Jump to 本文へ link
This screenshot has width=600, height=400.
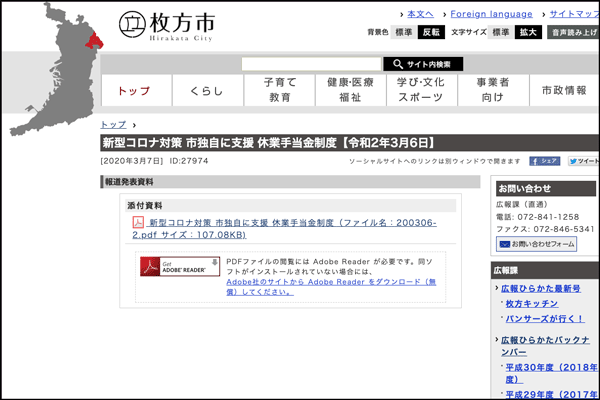coord(420,14)
